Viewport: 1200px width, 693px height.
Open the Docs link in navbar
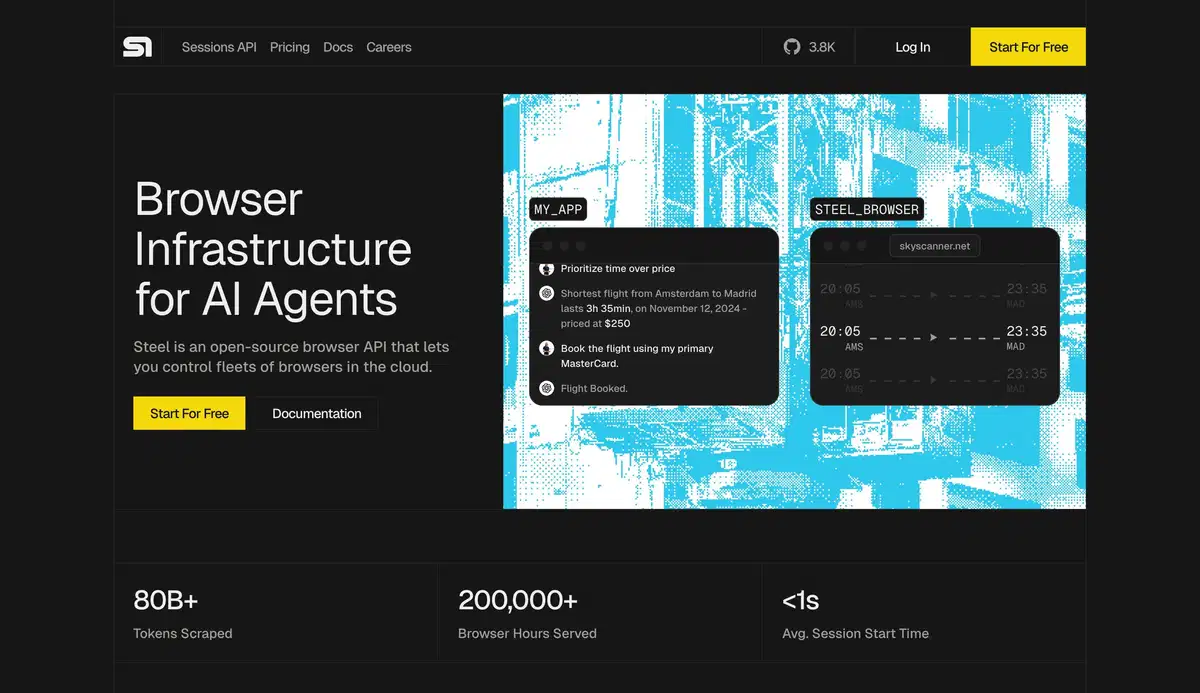338,47
